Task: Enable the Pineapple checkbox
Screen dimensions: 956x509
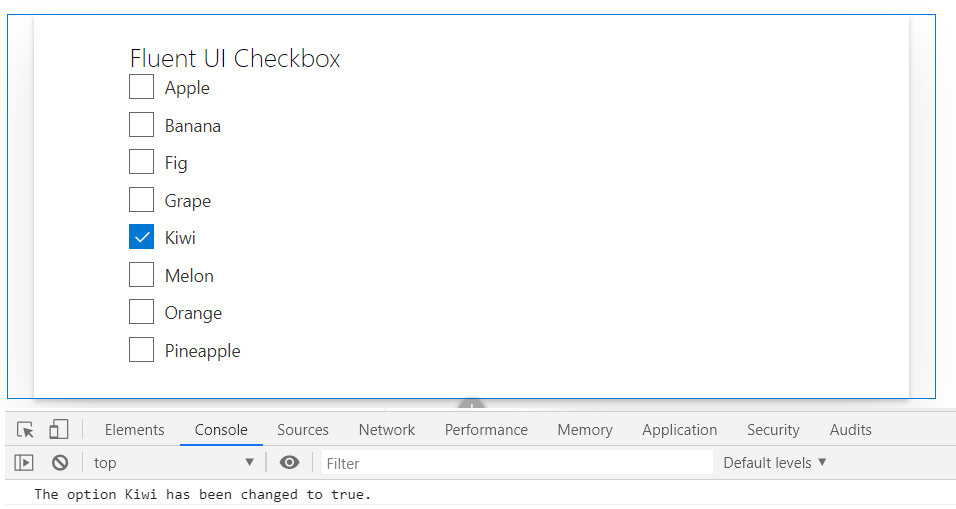Action: point(141,350)
